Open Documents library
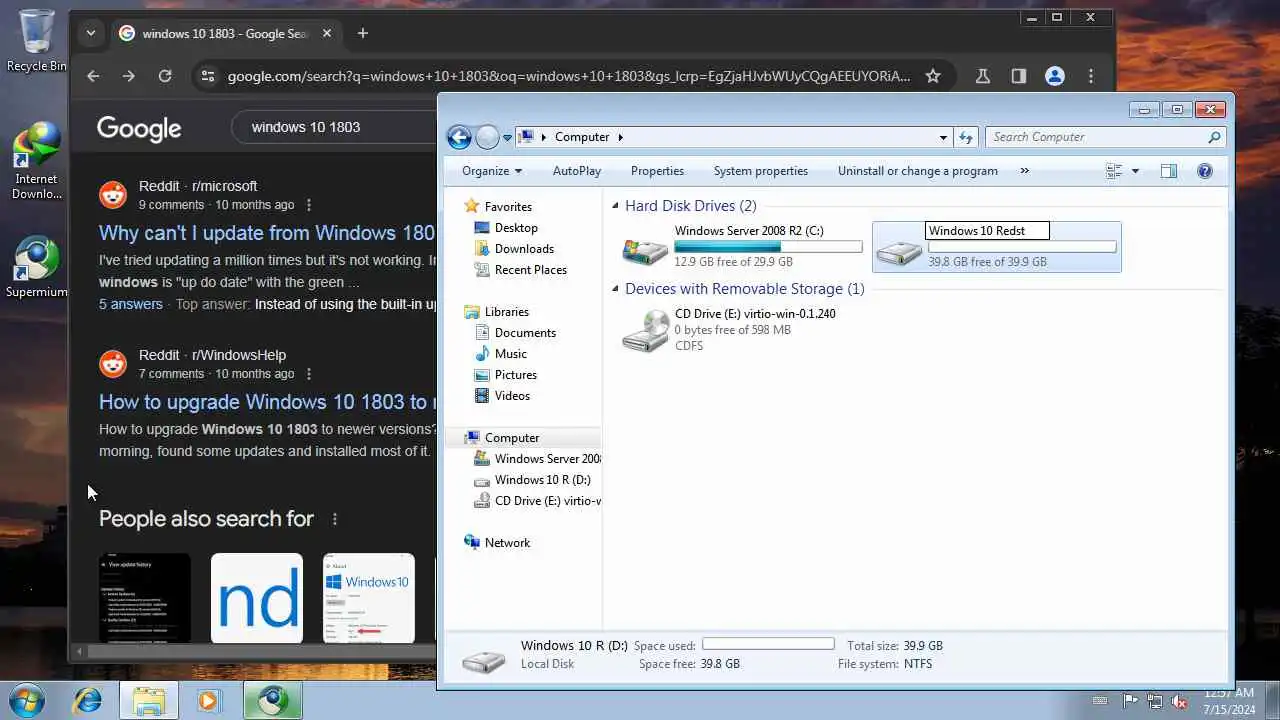 click(x=525, y=333)
